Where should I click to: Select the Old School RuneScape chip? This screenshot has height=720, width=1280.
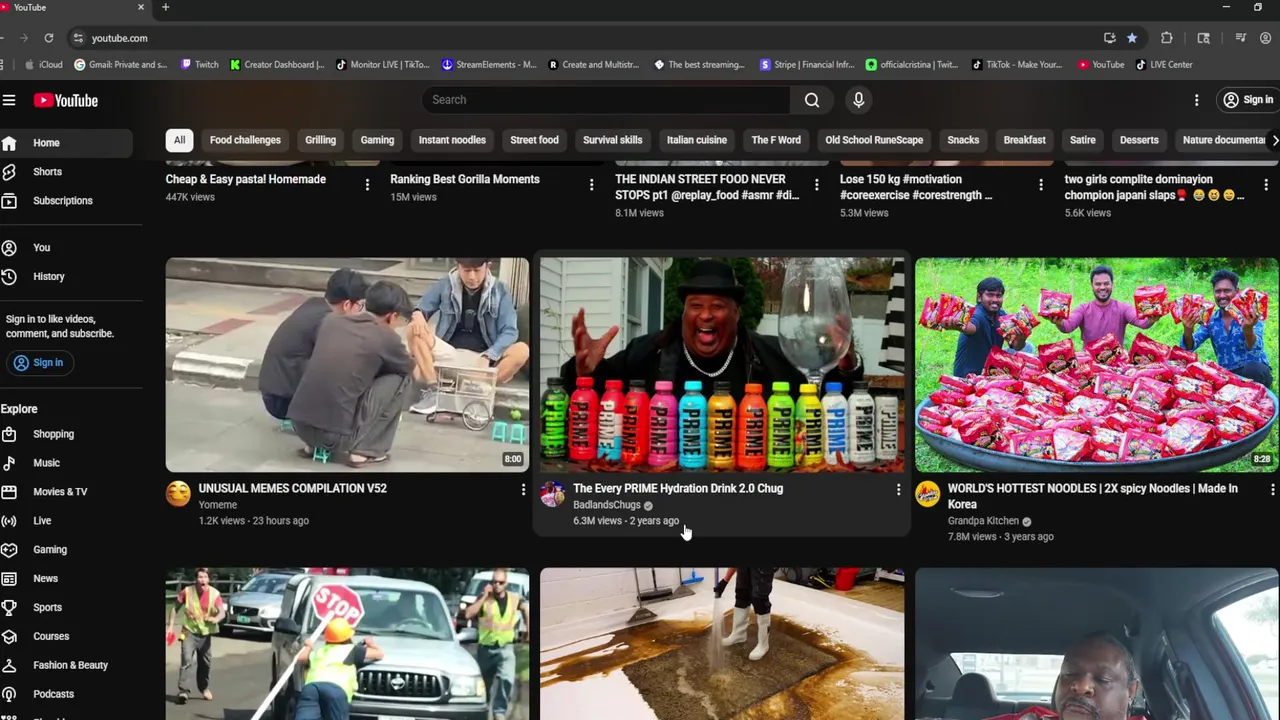tap(874, 140)
